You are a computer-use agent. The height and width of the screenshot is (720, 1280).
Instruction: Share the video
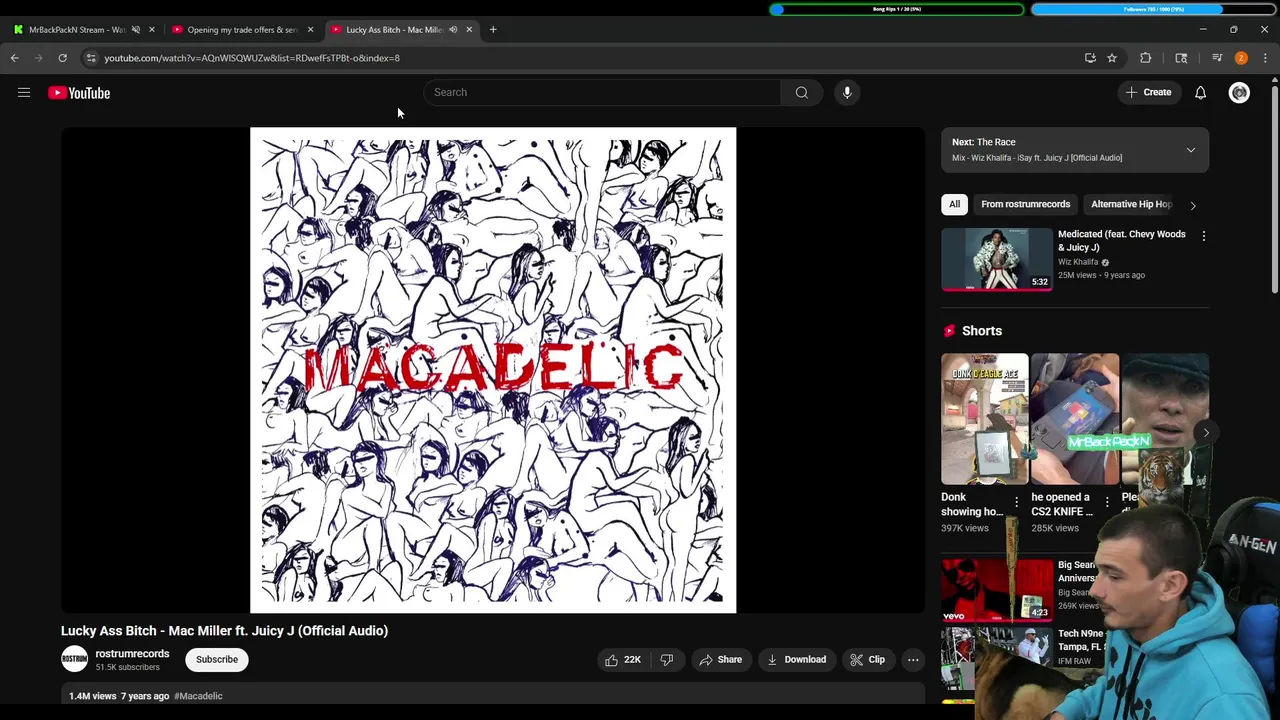coord(720,660)
